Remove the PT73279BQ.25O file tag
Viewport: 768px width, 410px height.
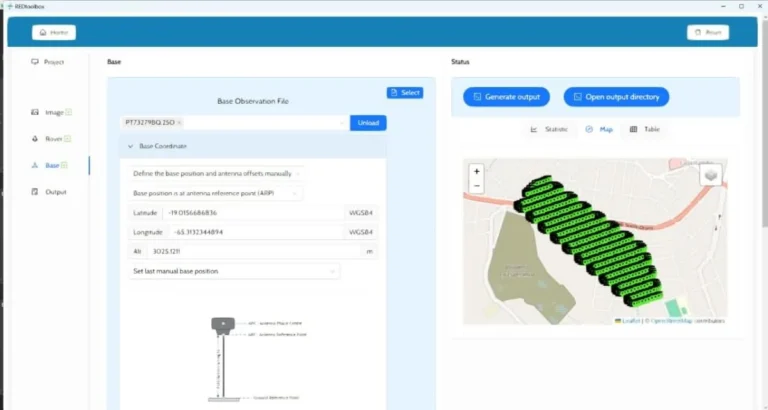tap(179, 122)
